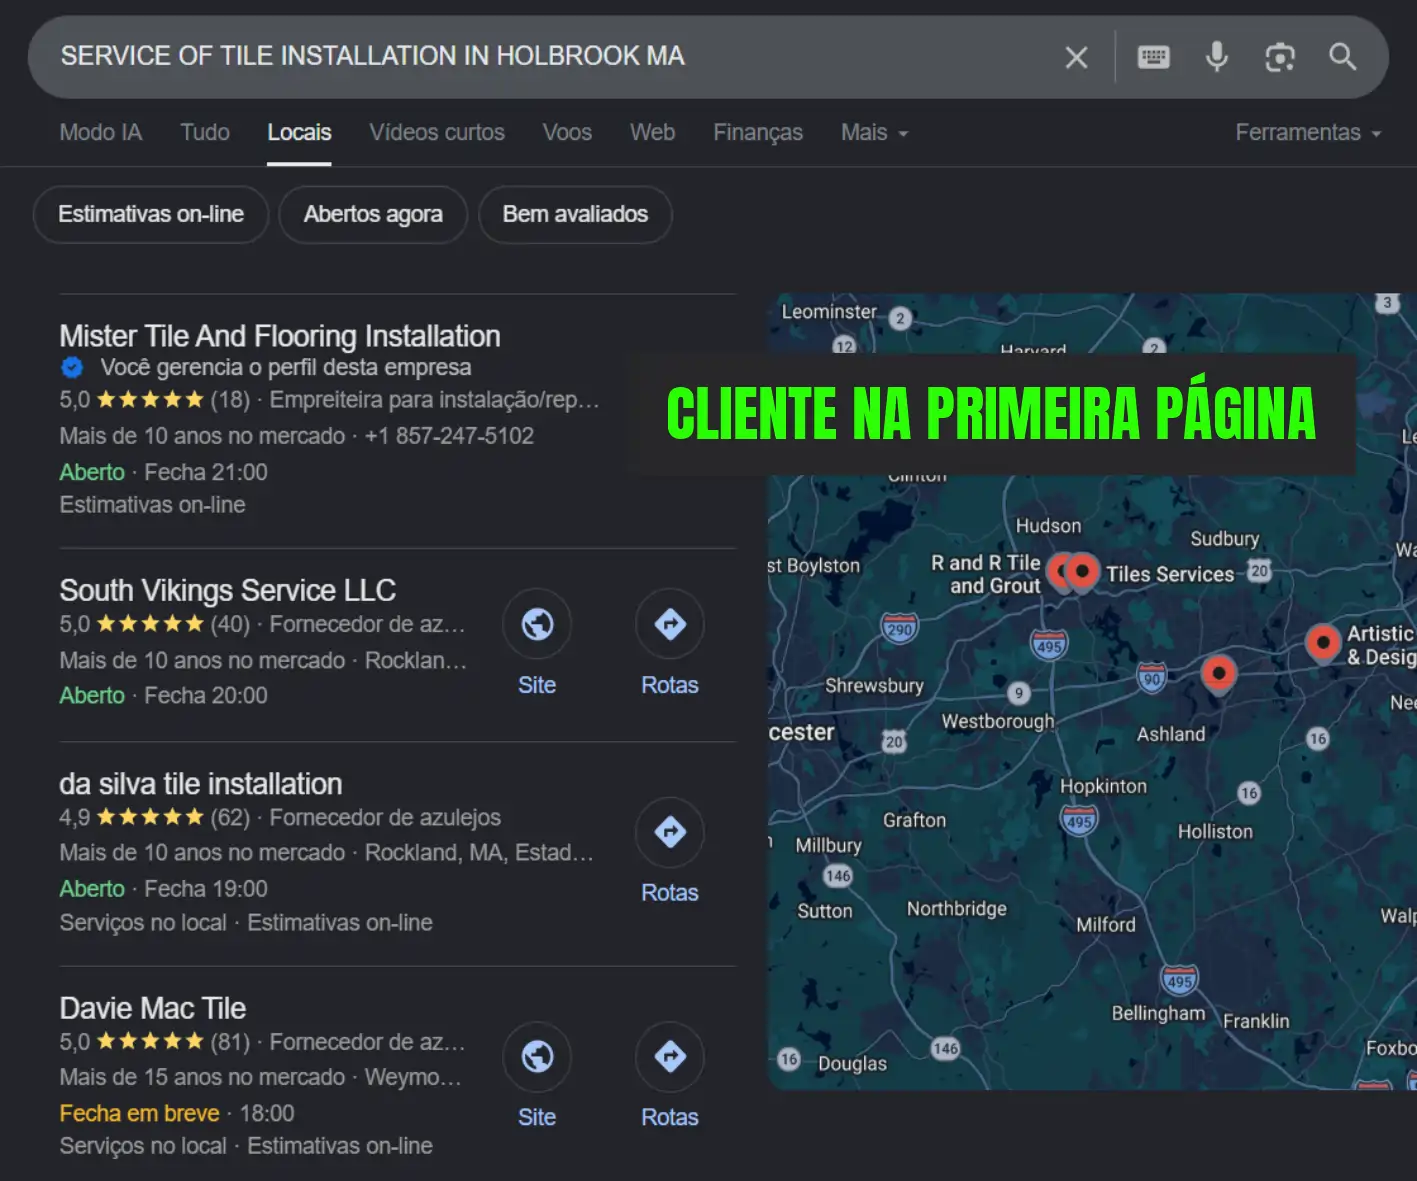This screenshot has height=1181, width=1417.
Task: Get directions icon for da silva tile installation
Action: (670, 831)
